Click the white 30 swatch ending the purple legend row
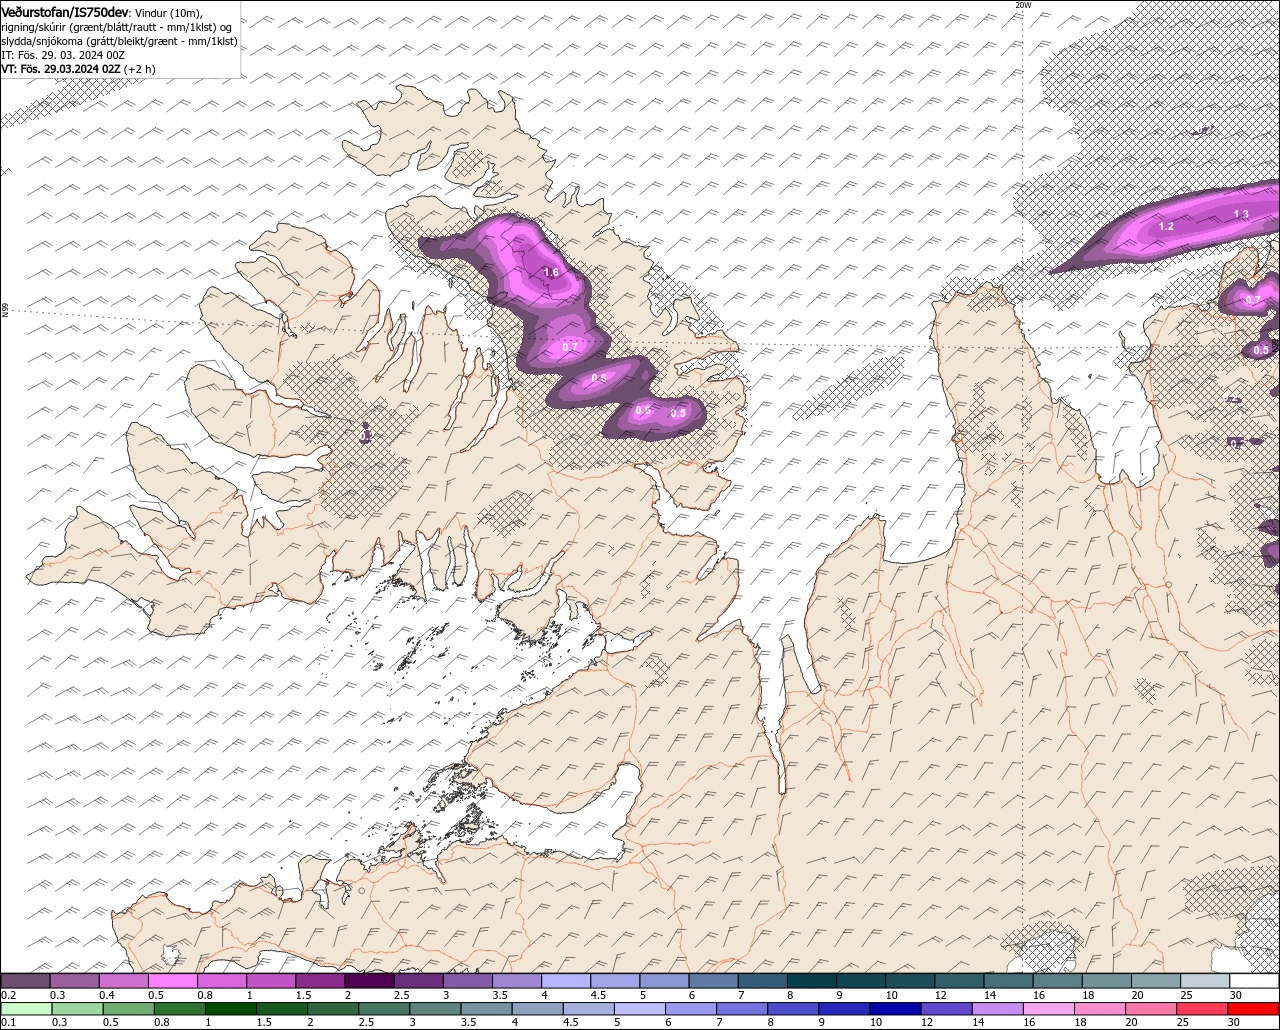This screenshot has width=1280, height=1030. click(1255, 981)
